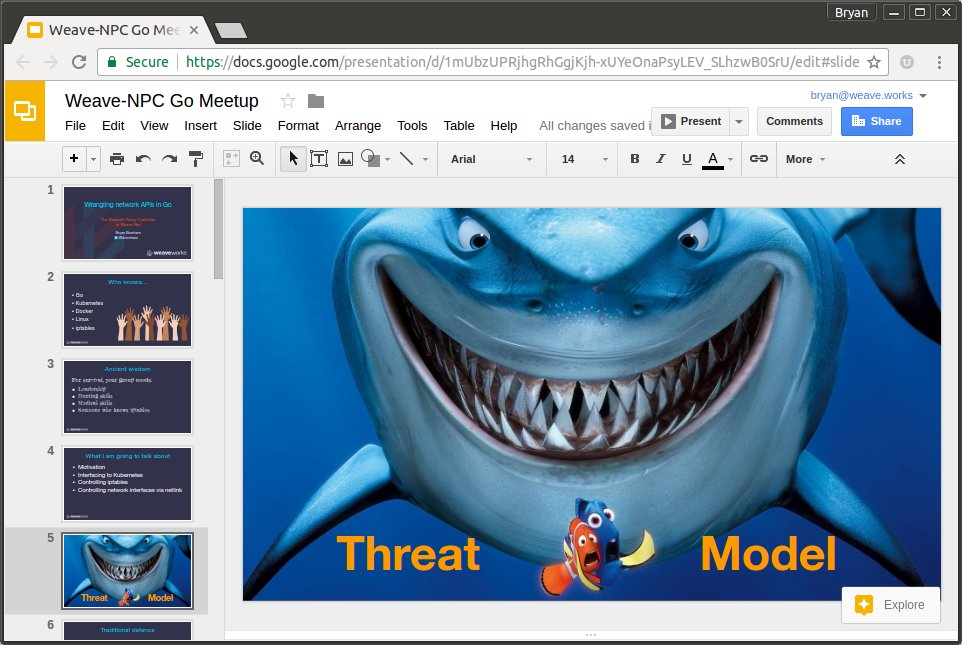The image size is (962, 645).
Task: Move presentation using the folder icon
Action: pyautogui.click(x=316, y=101)
